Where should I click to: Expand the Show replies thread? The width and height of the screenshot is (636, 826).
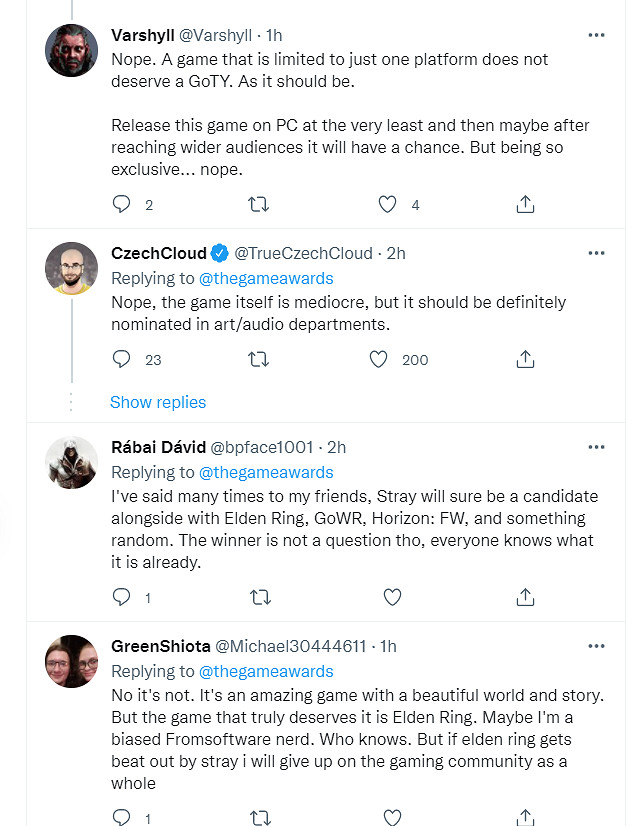pyautogui.click(x=158, y=402)
